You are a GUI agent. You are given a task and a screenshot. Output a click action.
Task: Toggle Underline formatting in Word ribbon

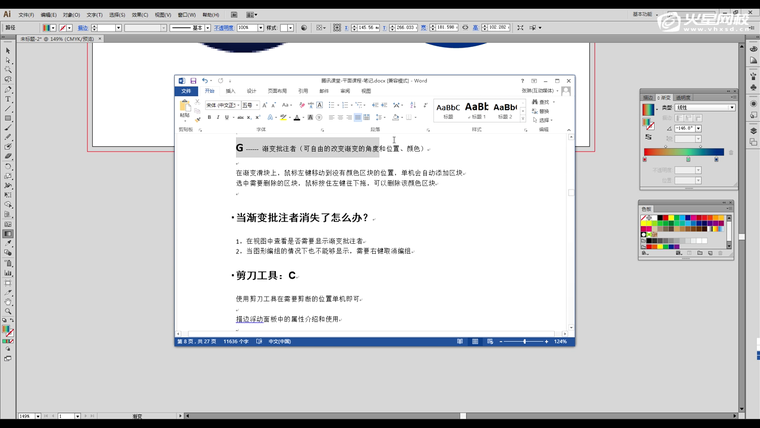[227, 117]
